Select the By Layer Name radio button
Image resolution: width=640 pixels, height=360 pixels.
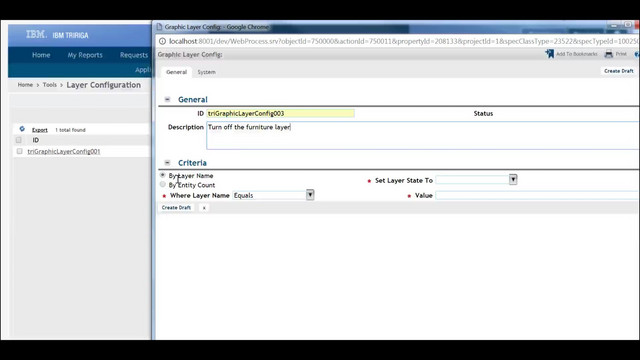coord(162,175)
